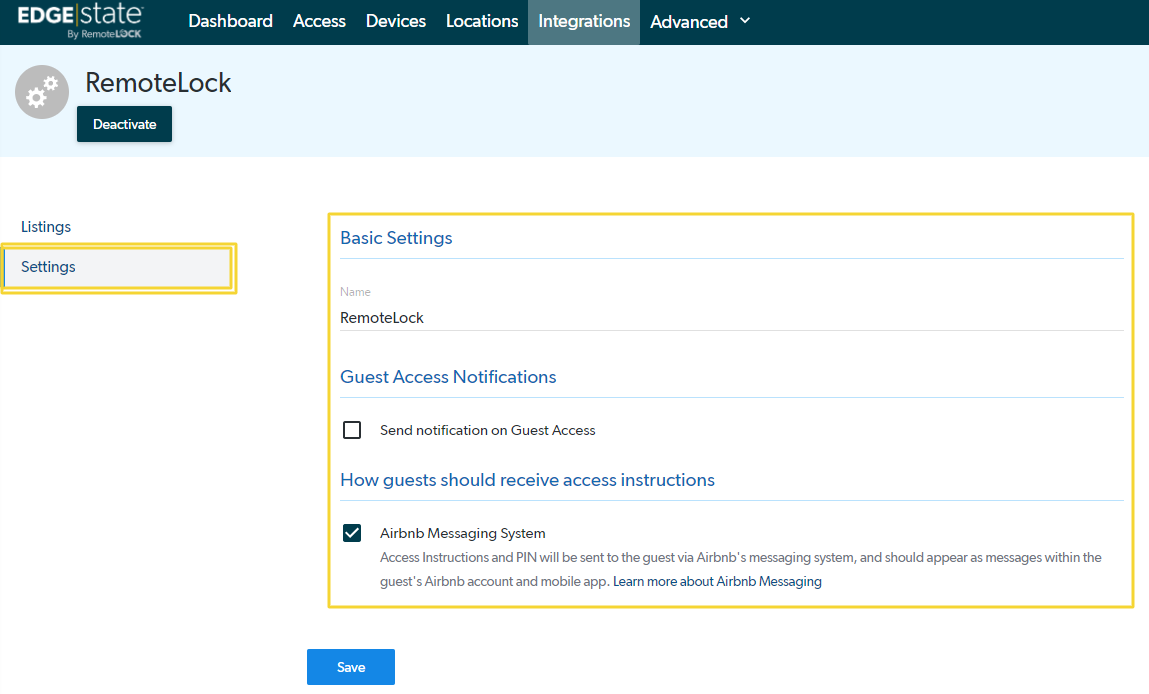Select the Settings sidebar item
The height and width of the screenshot is (694, 1149).
coord(117,267)
